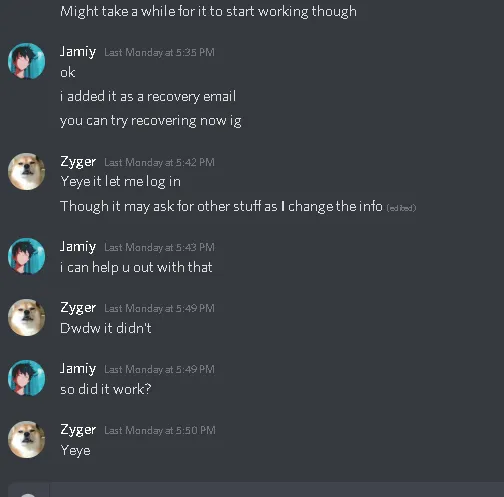Image resolution: width=504 pixels, height=497 pixels.
Task: Open Jamiy's avatar at 5:35 PM
Action: [x=26, y=61]
